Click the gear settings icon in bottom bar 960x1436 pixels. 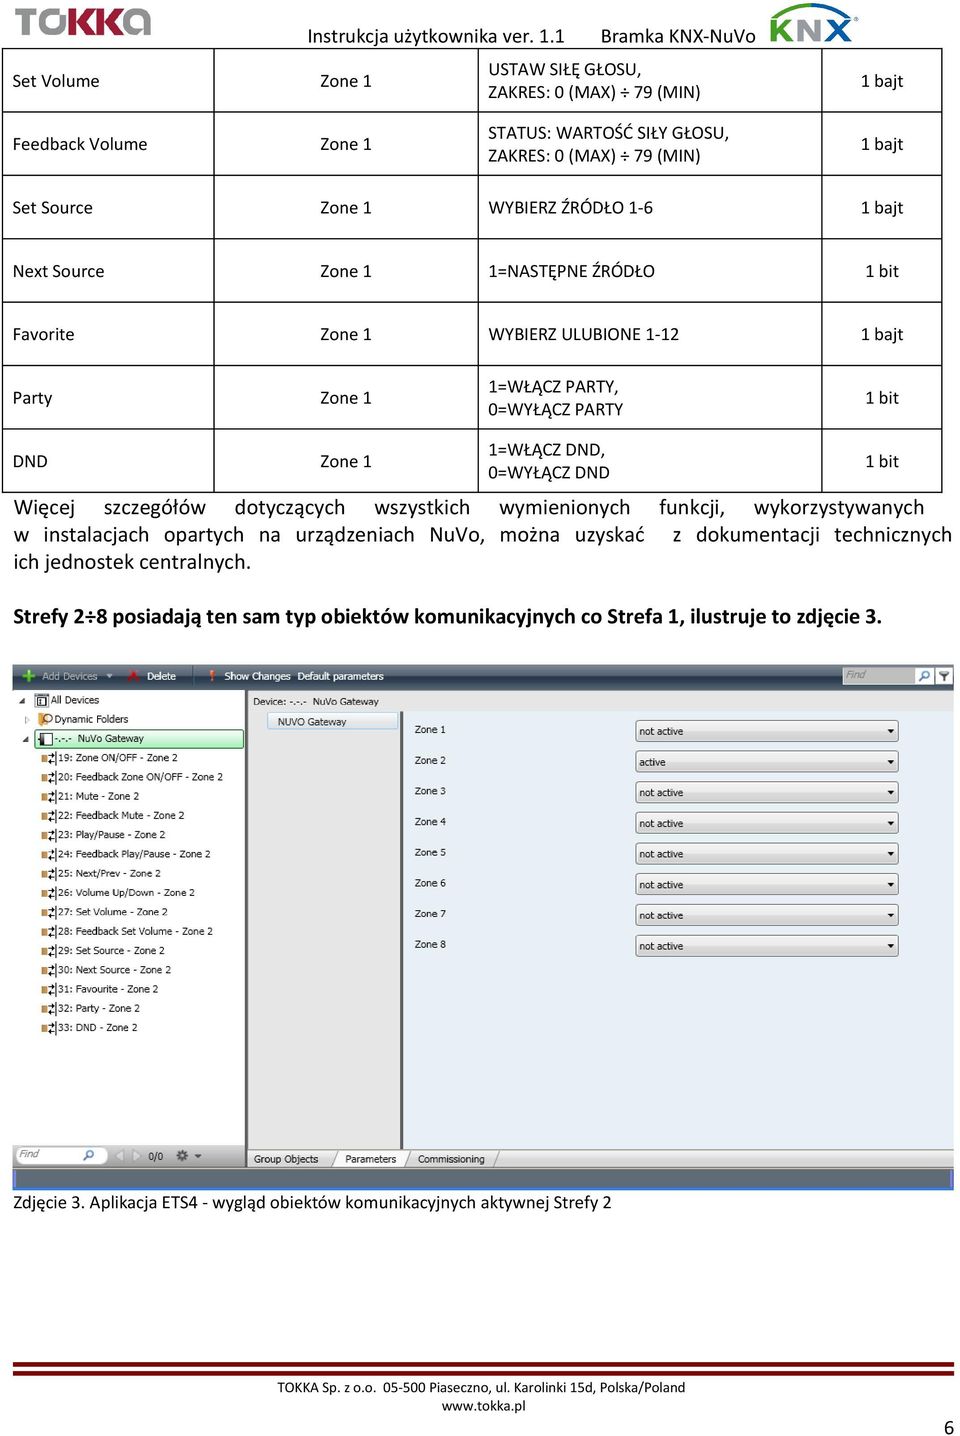[182, 1155]
